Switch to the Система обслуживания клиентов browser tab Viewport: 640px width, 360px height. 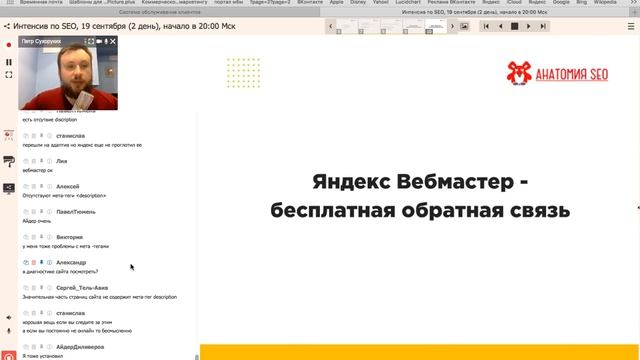(160, 12)
